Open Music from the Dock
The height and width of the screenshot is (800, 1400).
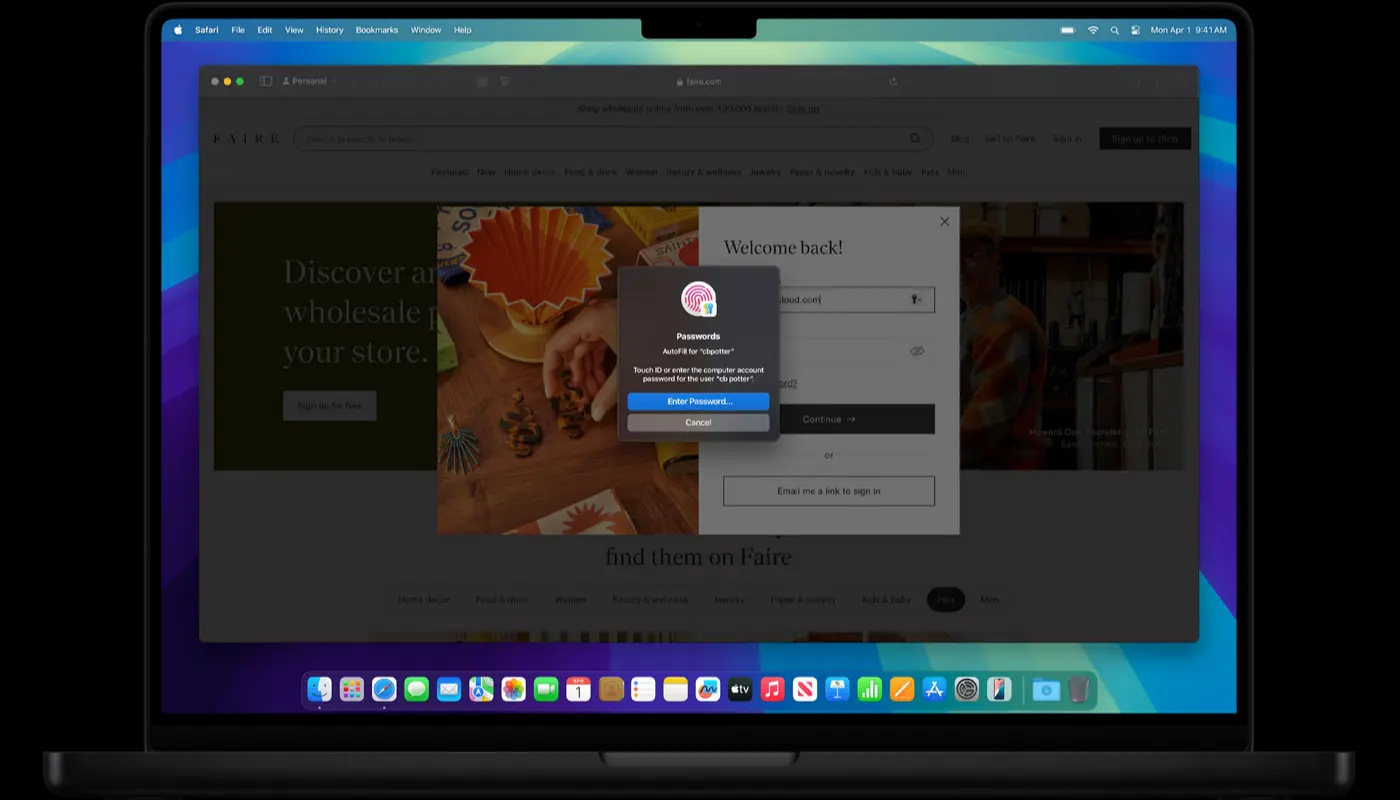772,689
